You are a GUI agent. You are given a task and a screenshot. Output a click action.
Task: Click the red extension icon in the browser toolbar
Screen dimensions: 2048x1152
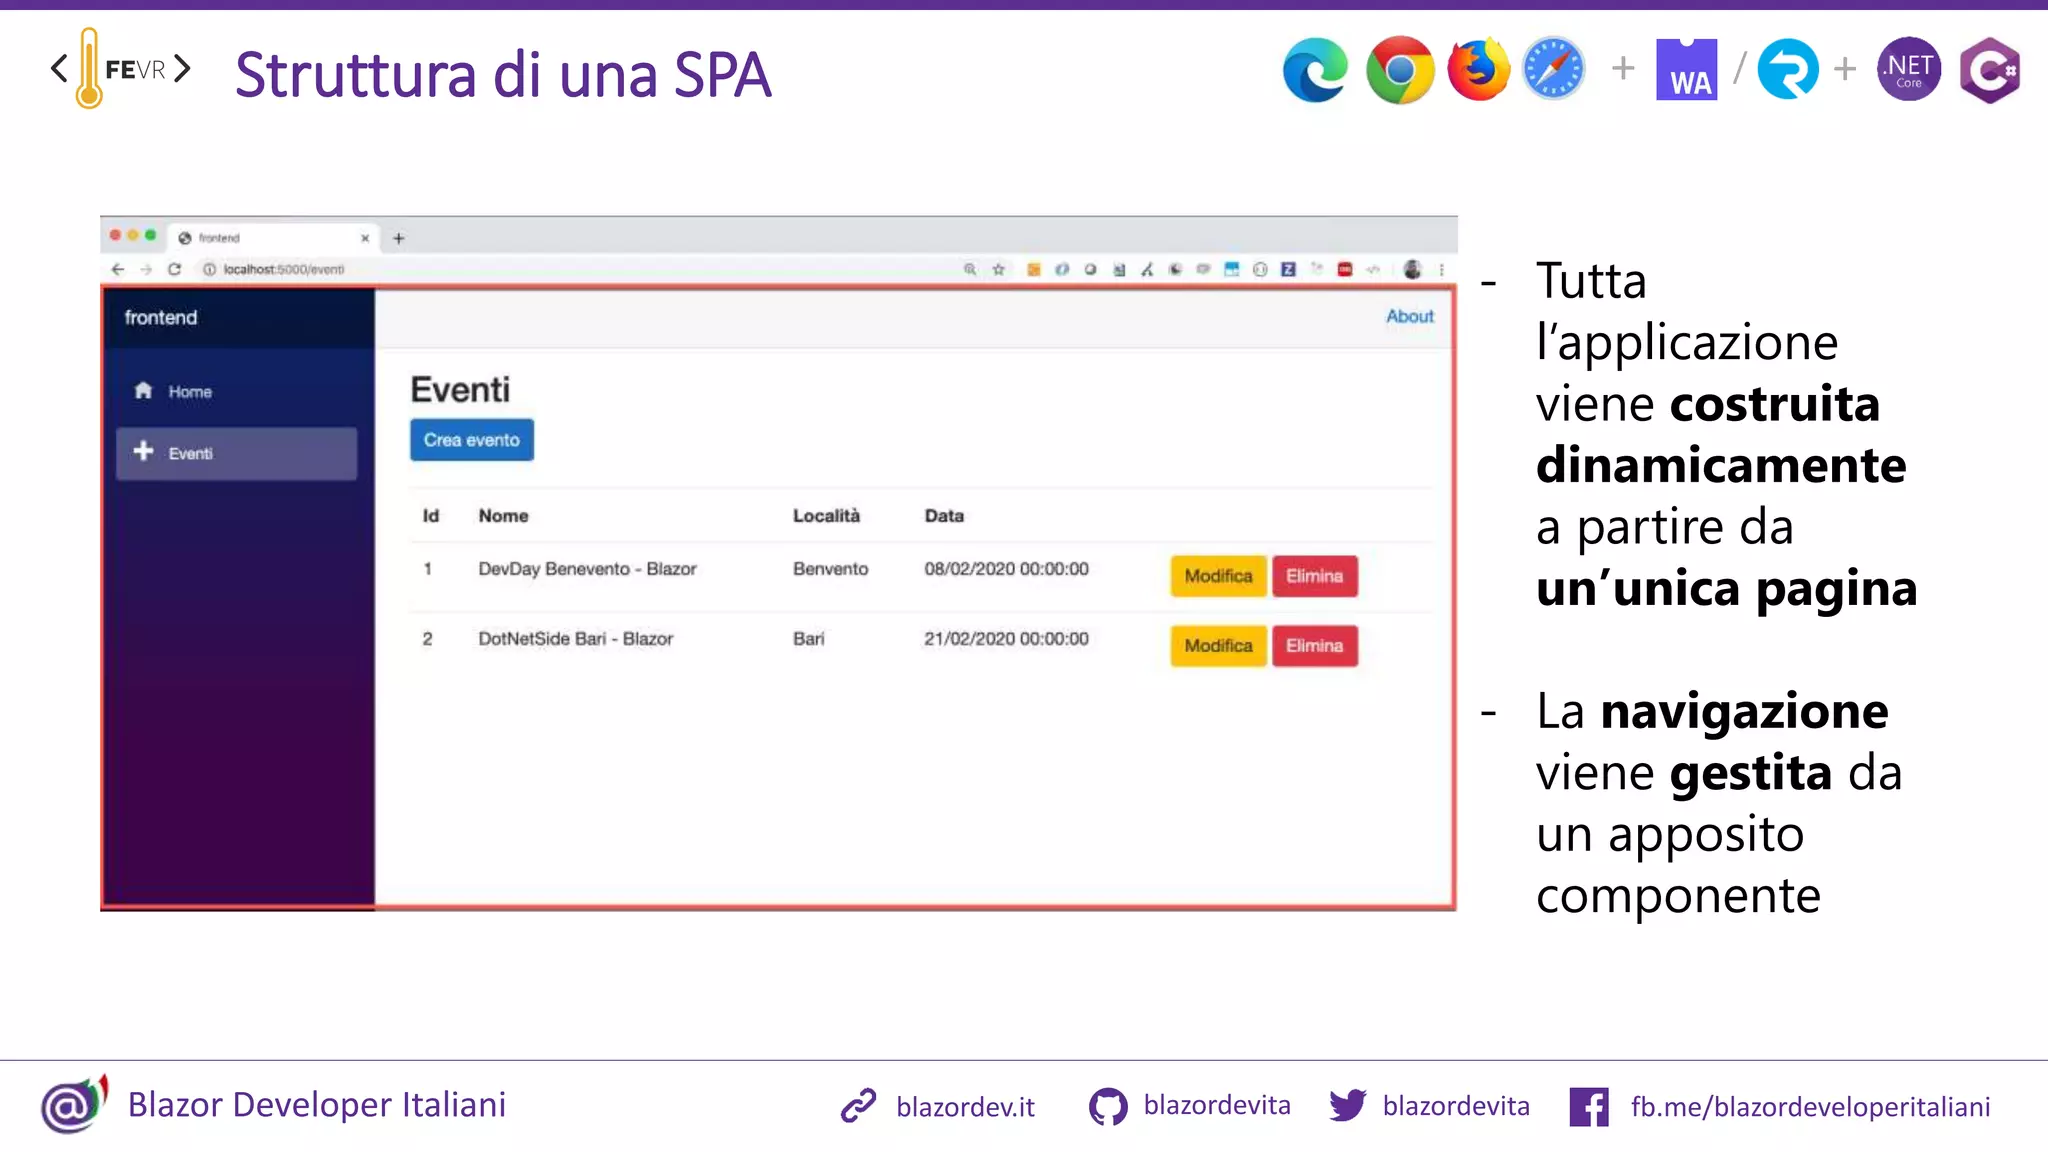point(1345,269)
